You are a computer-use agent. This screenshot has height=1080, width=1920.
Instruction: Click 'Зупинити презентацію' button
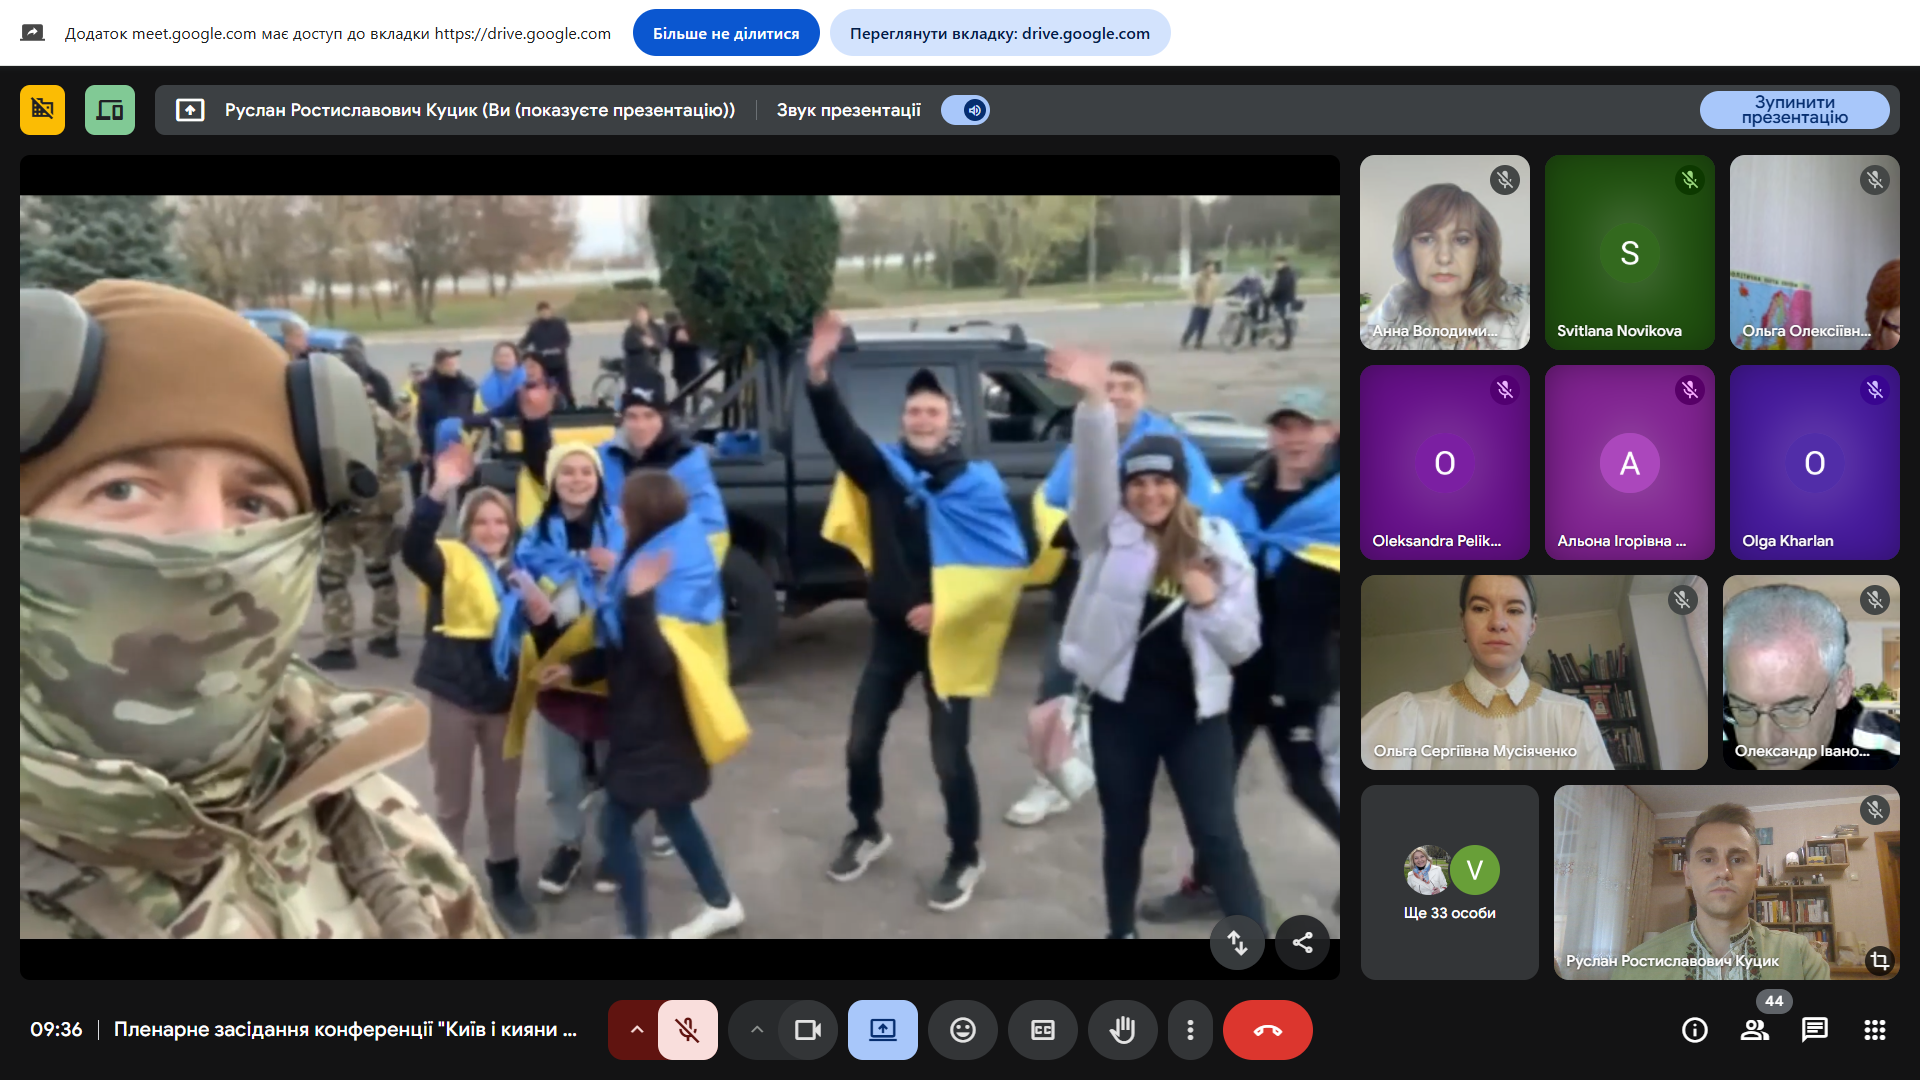[1794, 110]
